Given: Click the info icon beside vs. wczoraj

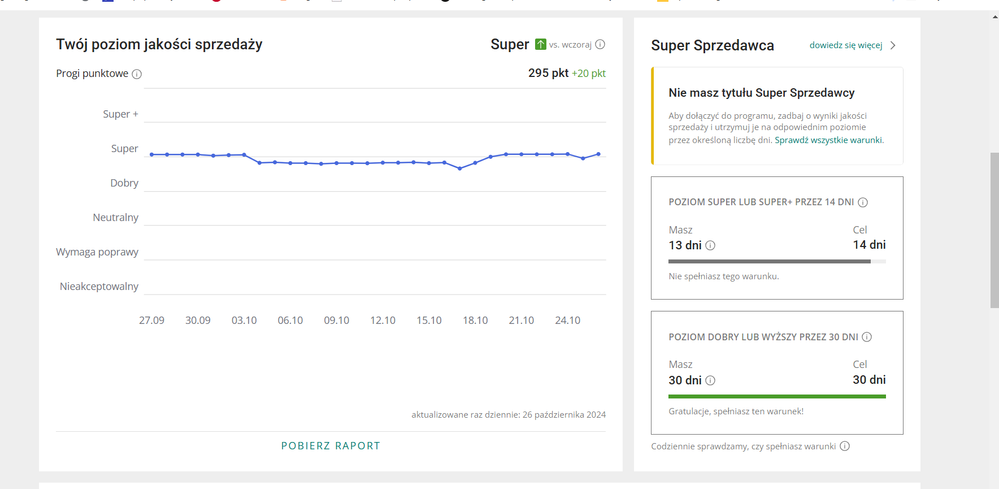Looking at the screenshot, I should 600,45.
